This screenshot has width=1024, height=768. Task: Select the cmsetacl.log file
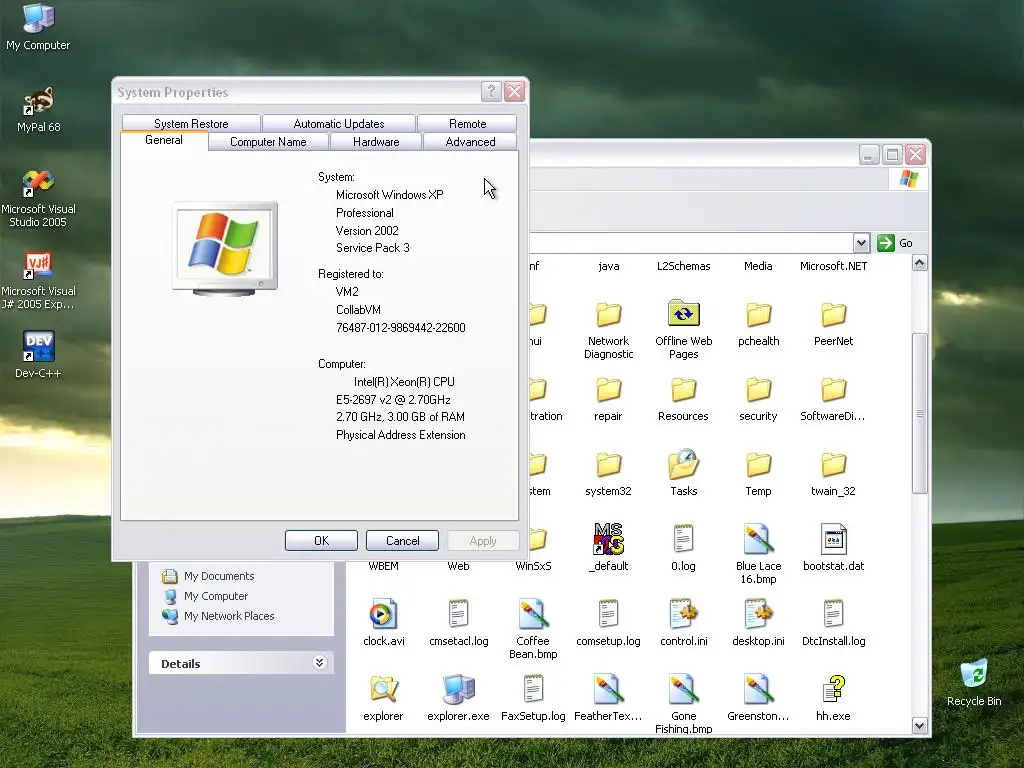458,622
